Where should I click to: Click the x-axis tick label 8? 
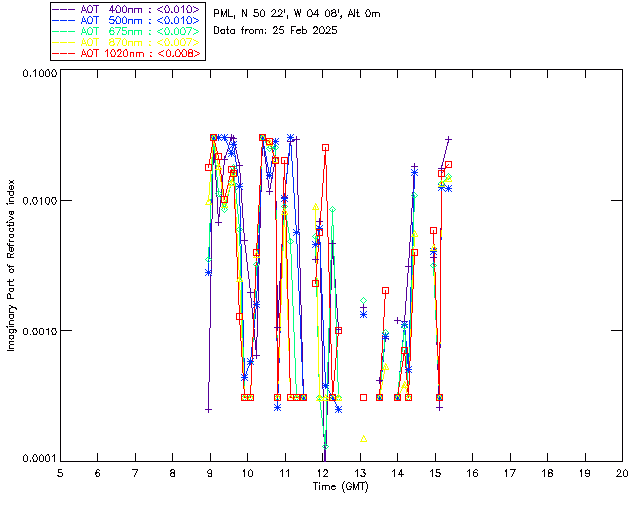tap(173, 473)
